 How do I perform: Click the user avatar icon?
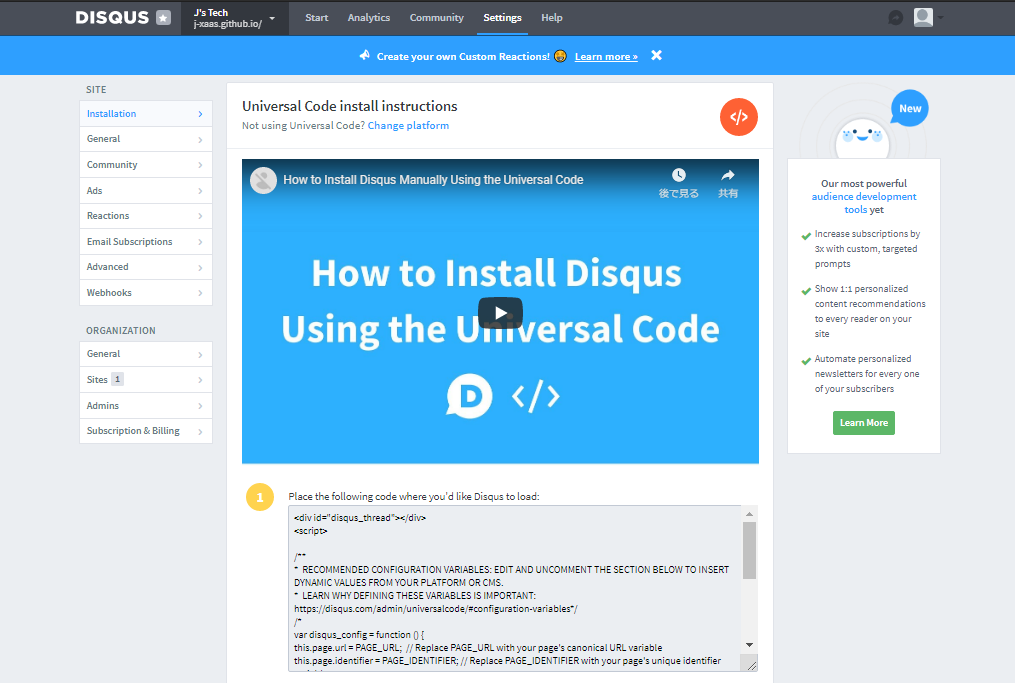(923, 17)
